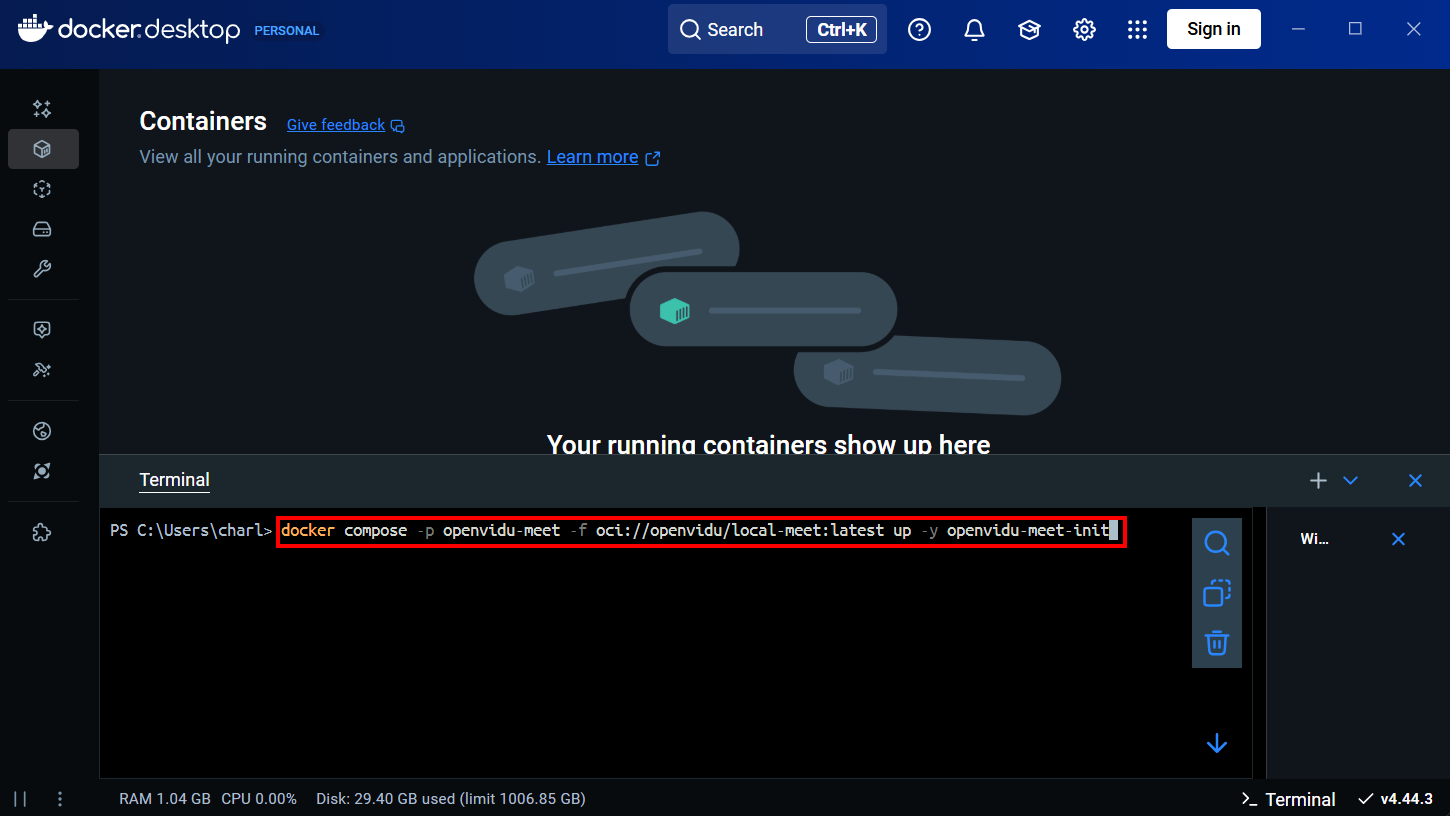Pause Docker Engine from the status bar

coord(20,799)
